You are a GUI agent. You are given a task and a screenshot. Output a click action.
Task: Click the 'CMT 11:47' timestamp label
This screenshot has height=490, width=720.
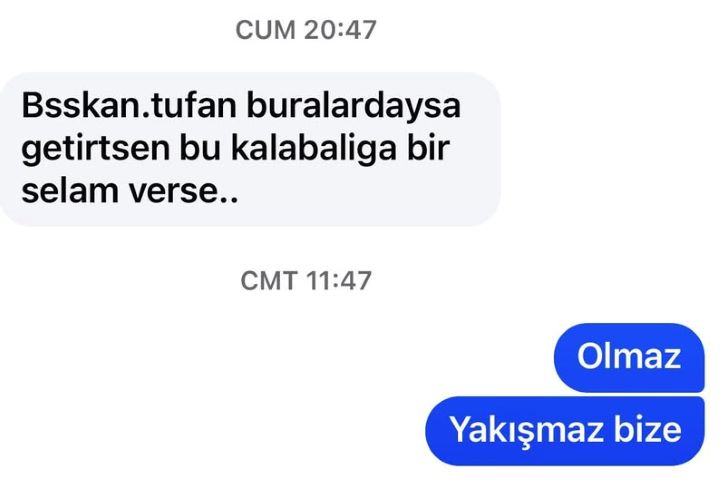tap(306, 281)
